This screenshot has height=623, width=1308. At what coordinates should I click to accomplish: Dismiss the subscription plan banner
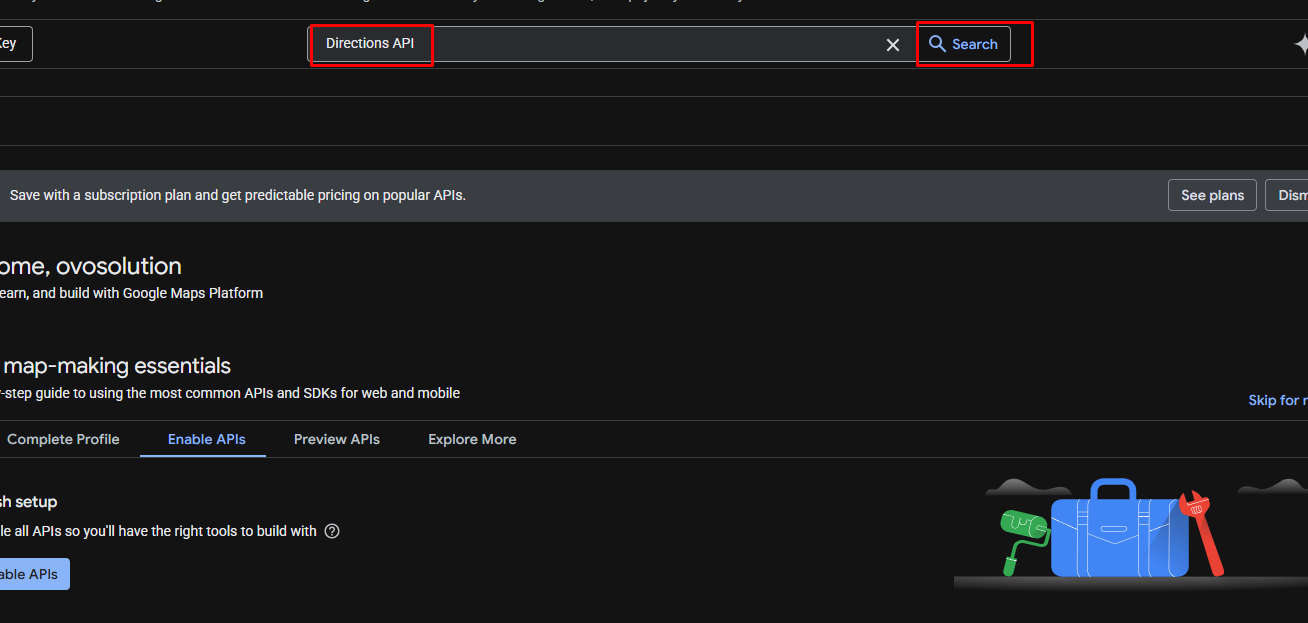1288,195
